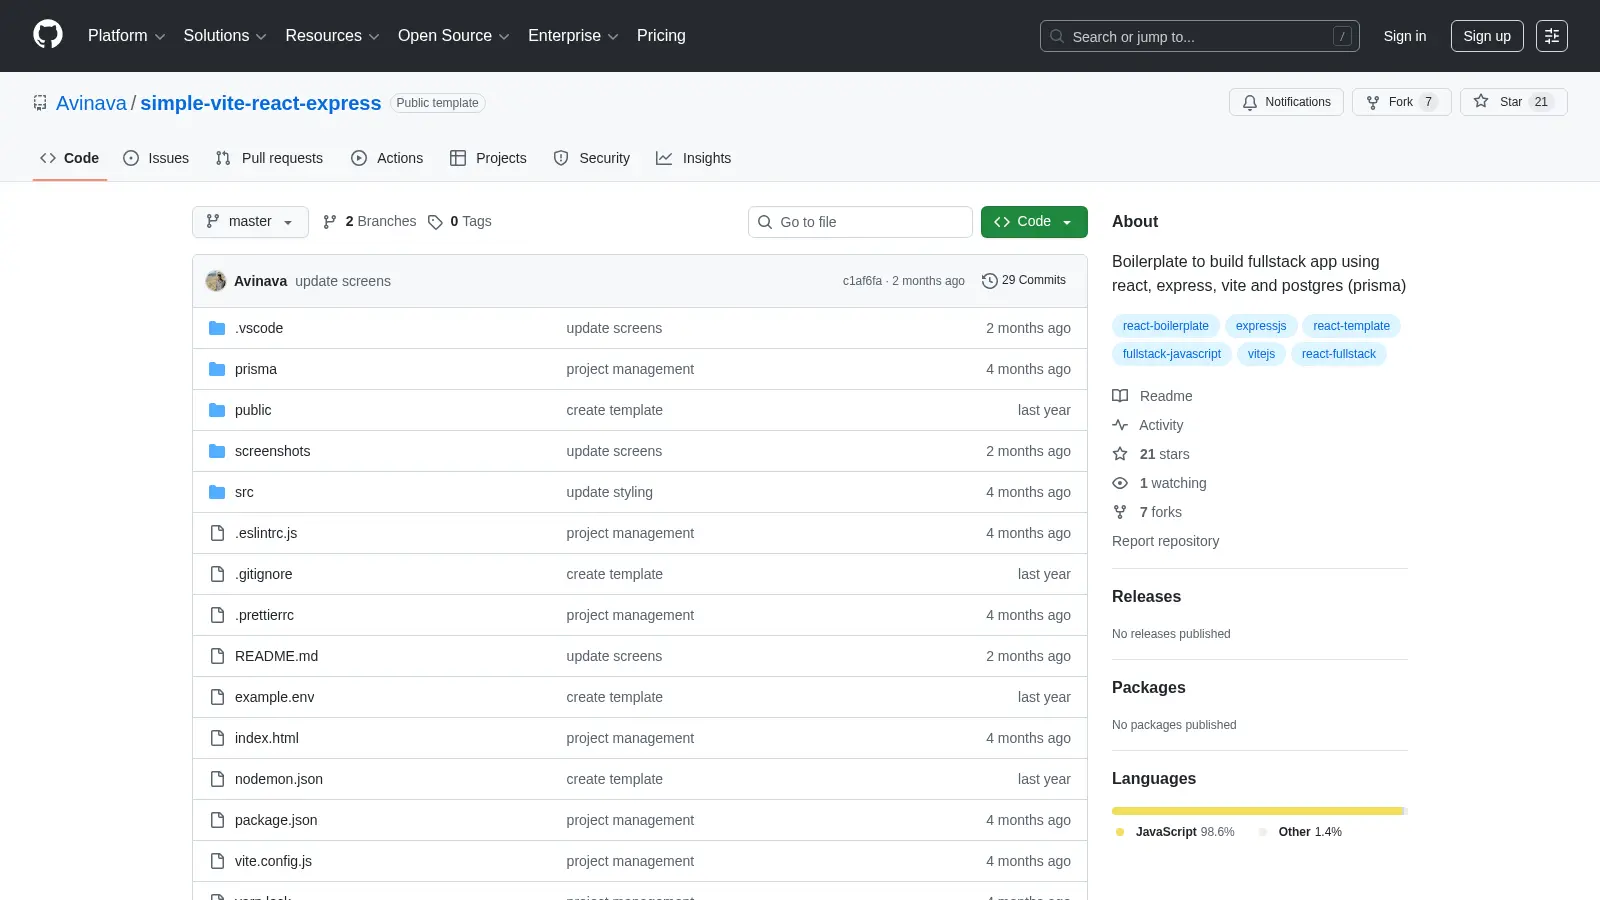1600x900 pixels.
Task: Expand the Resources menu
Action: tap(332, 36)
